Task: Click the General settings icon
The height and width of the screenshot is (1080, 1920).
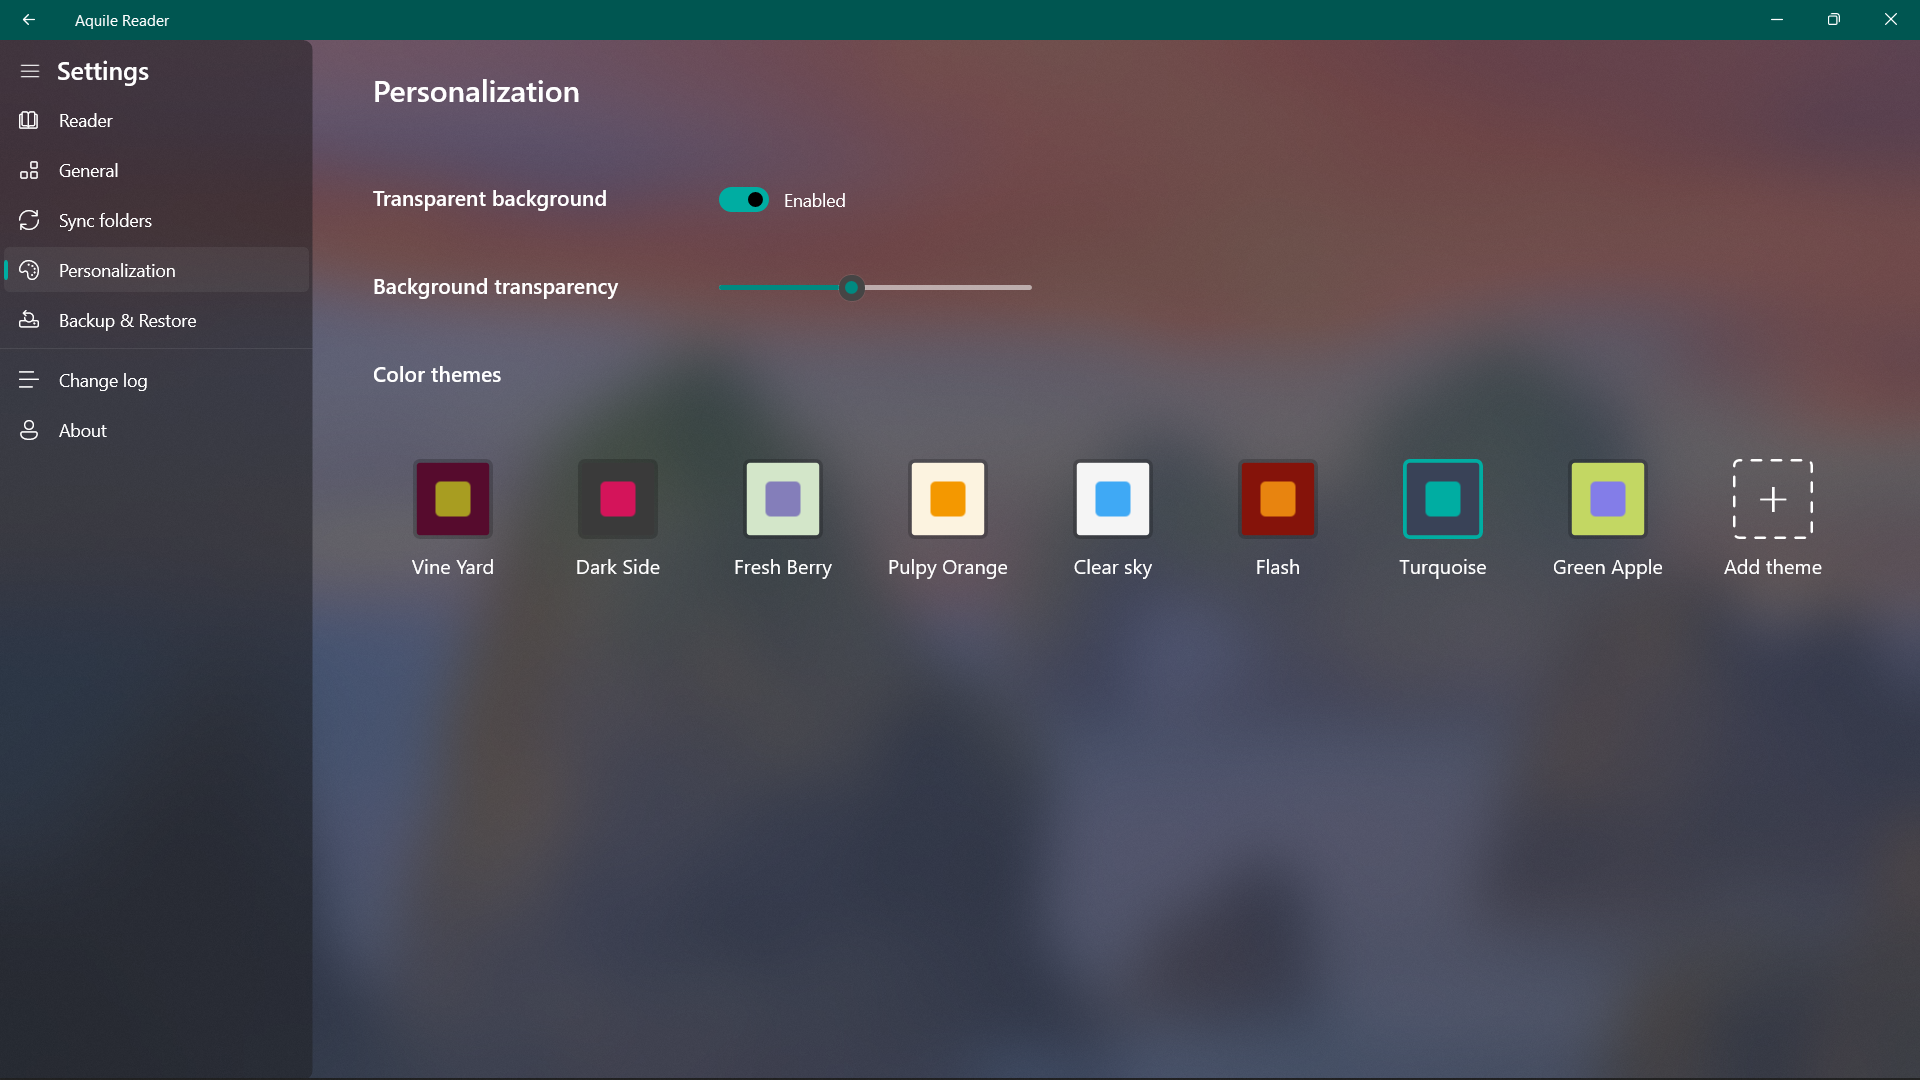Action: pos(29,170)
